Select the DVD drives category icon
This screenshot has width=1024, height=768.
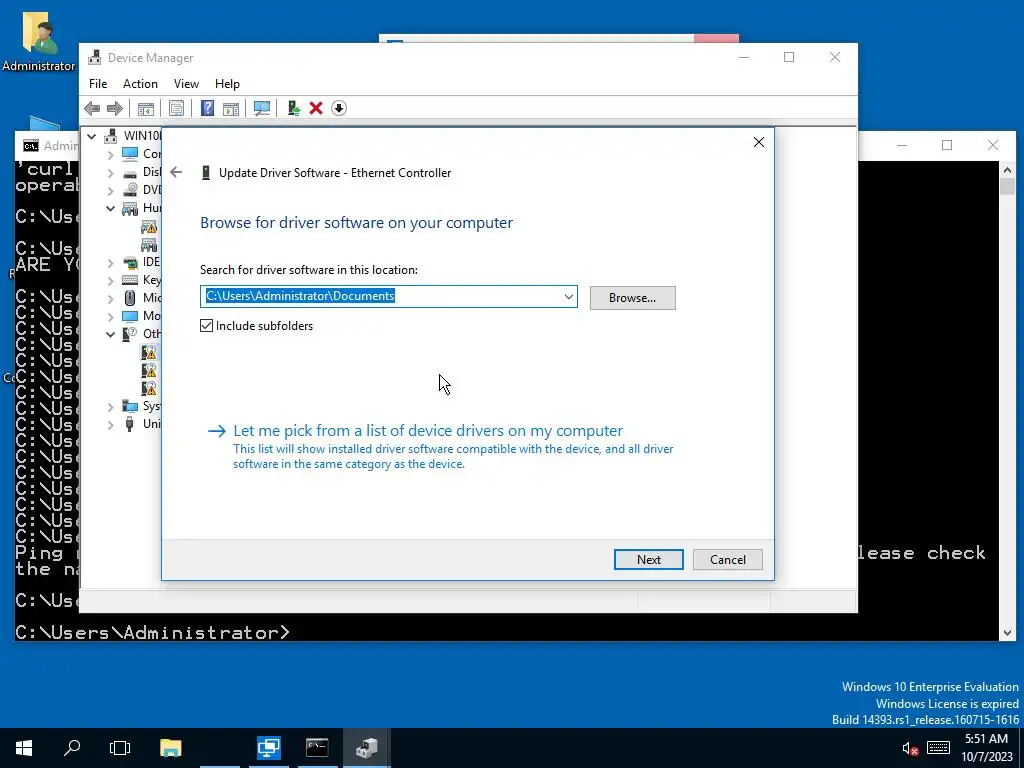tap(130, 190)
